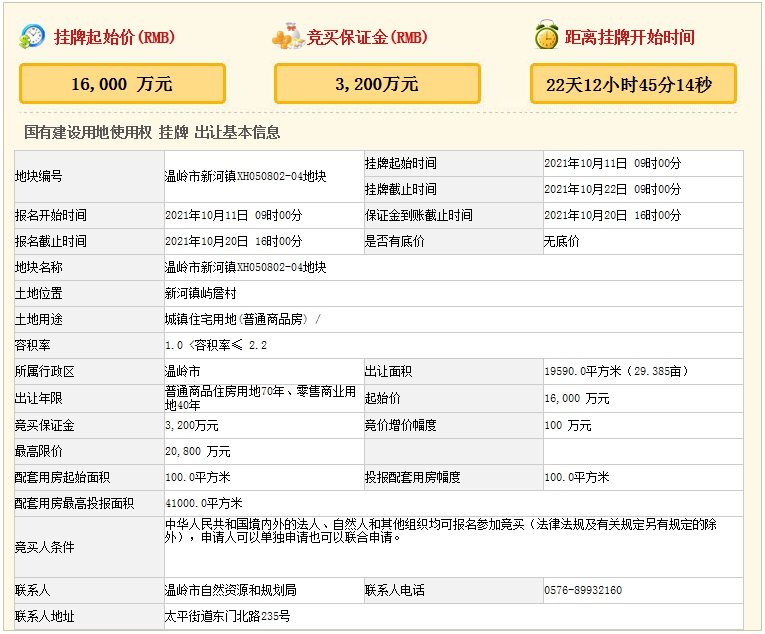Click the 报名开始时间 label

pyautogui.click(x=51, y=215)
